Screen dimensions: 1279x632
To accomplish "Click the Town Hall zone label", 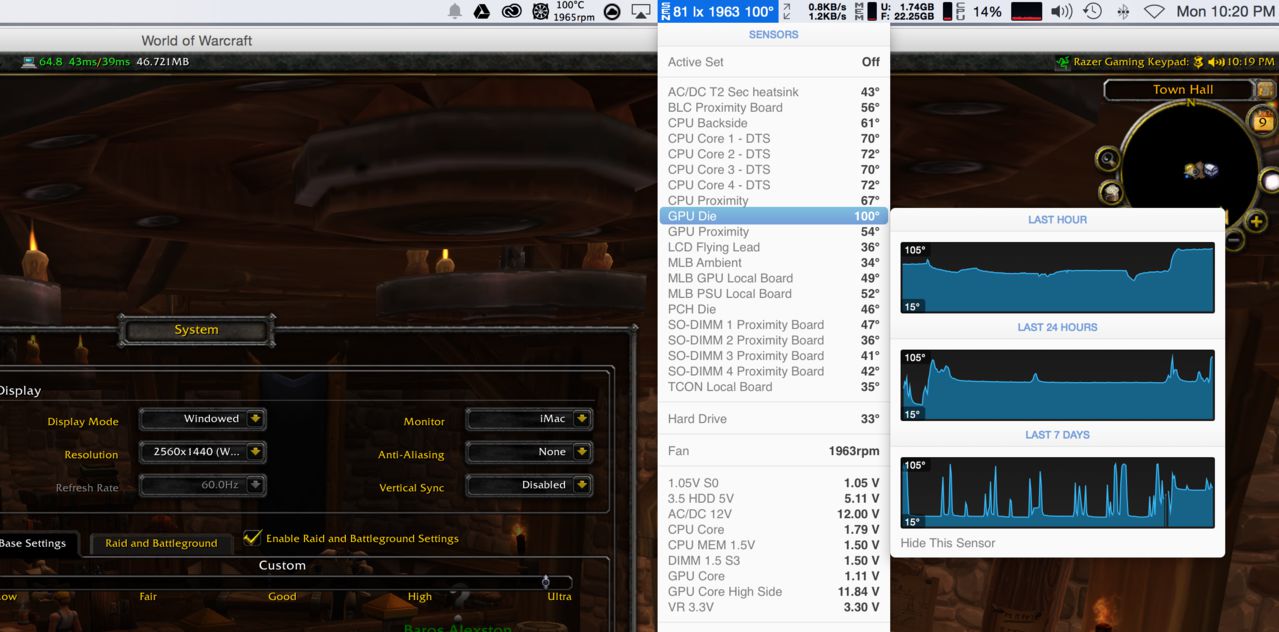I will click(x=1182, y=89).
